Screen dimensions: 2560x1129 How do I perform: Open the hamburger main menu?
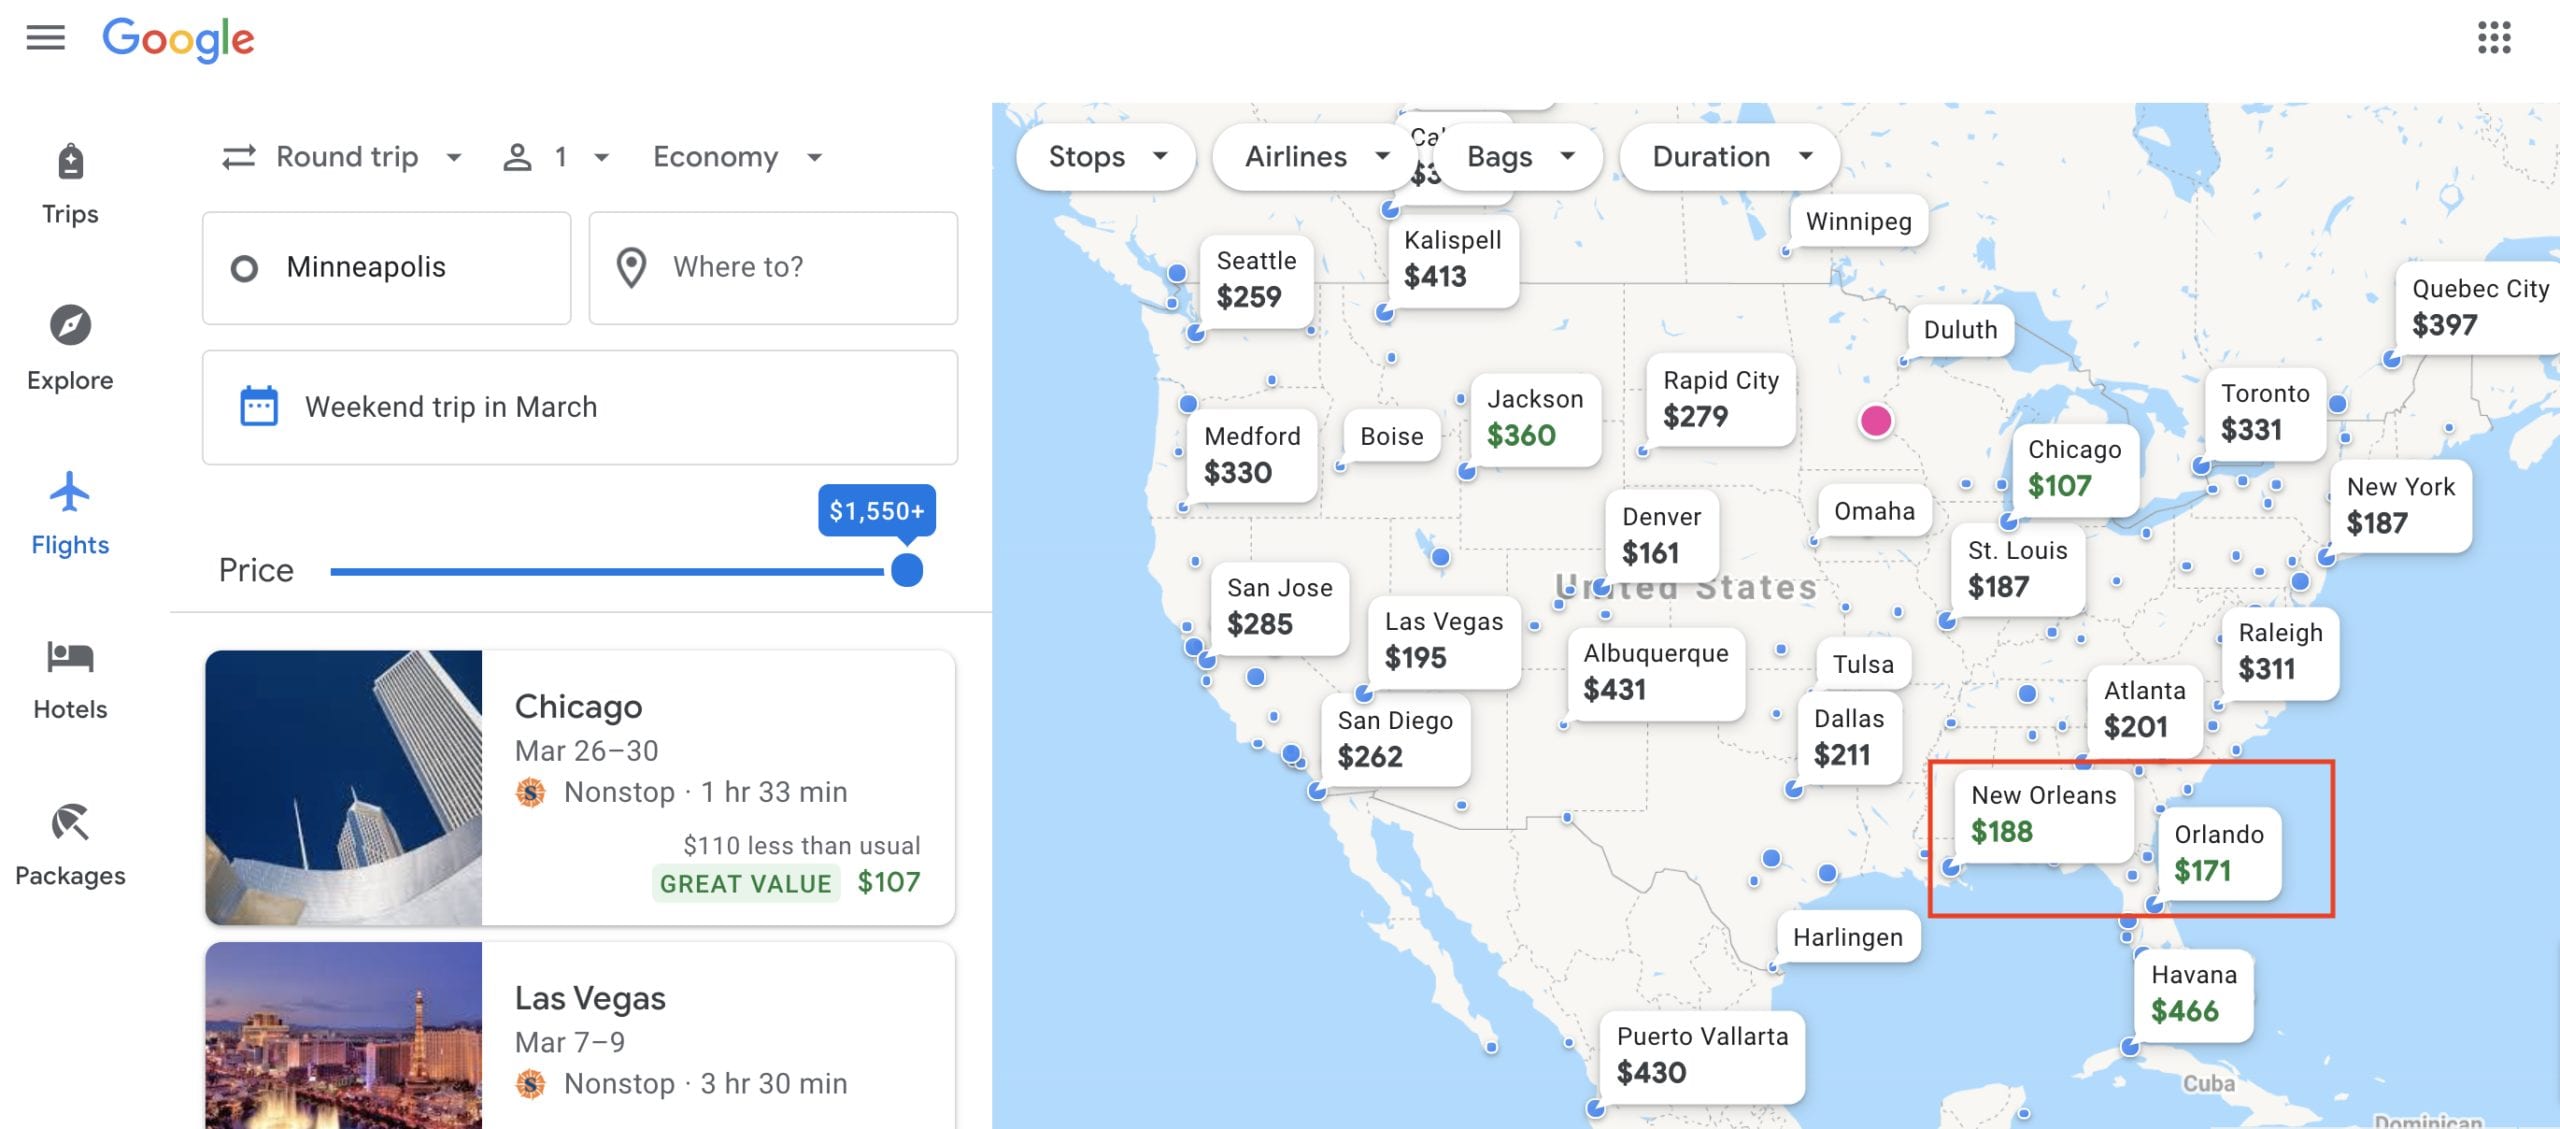45,38
